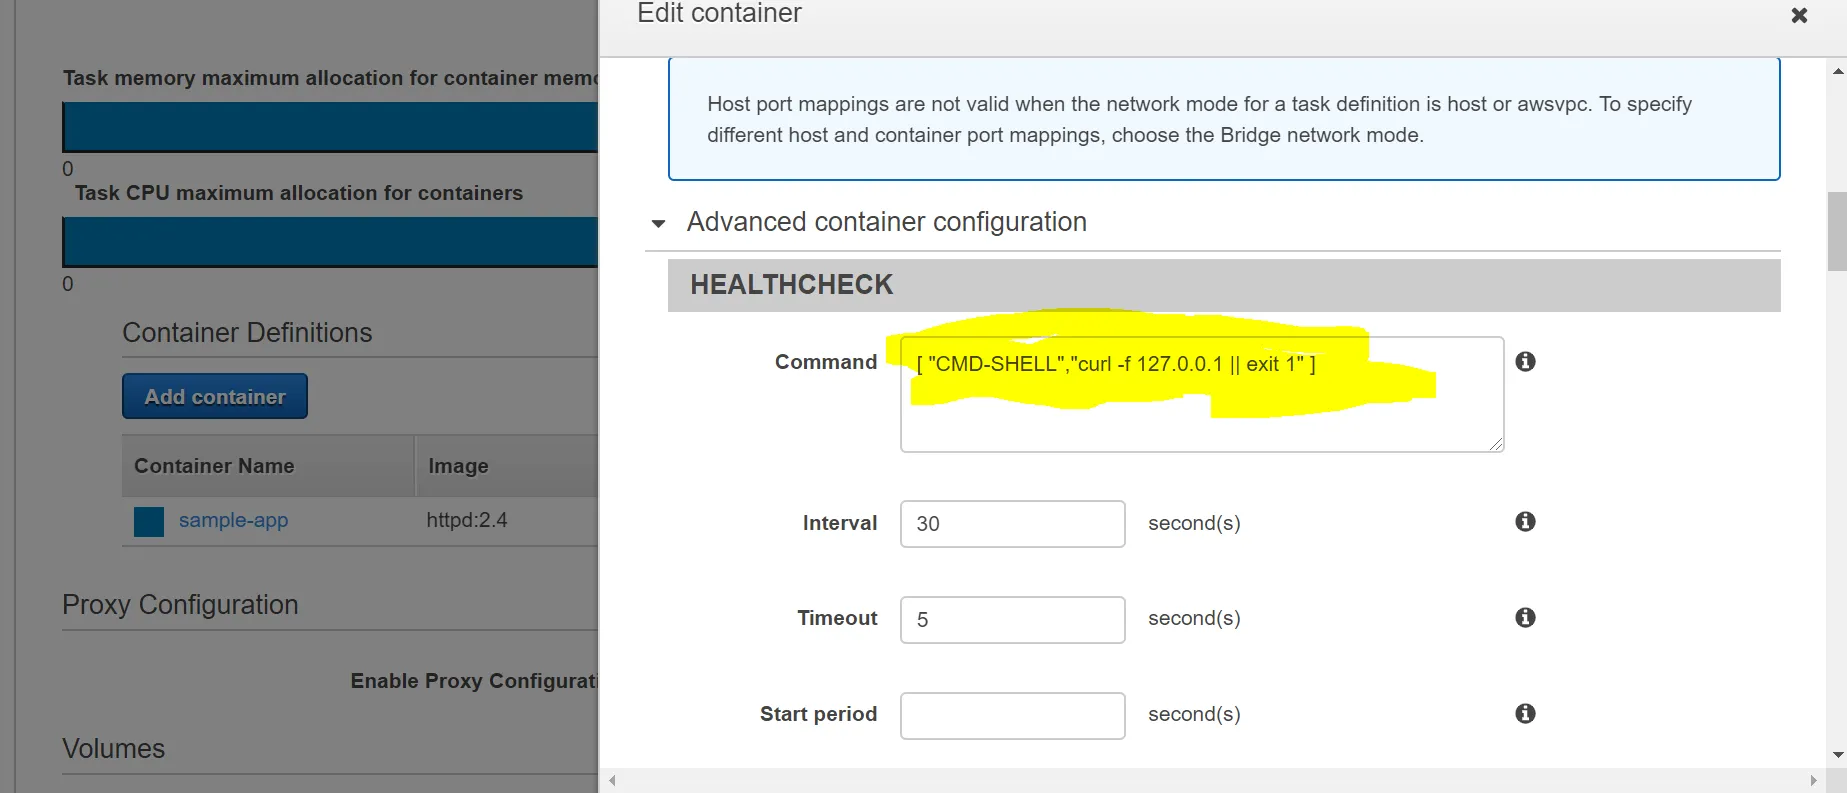Click the Container Name column header
Viewport: 1847px width, 793px height.
click(x=214, y=466)
